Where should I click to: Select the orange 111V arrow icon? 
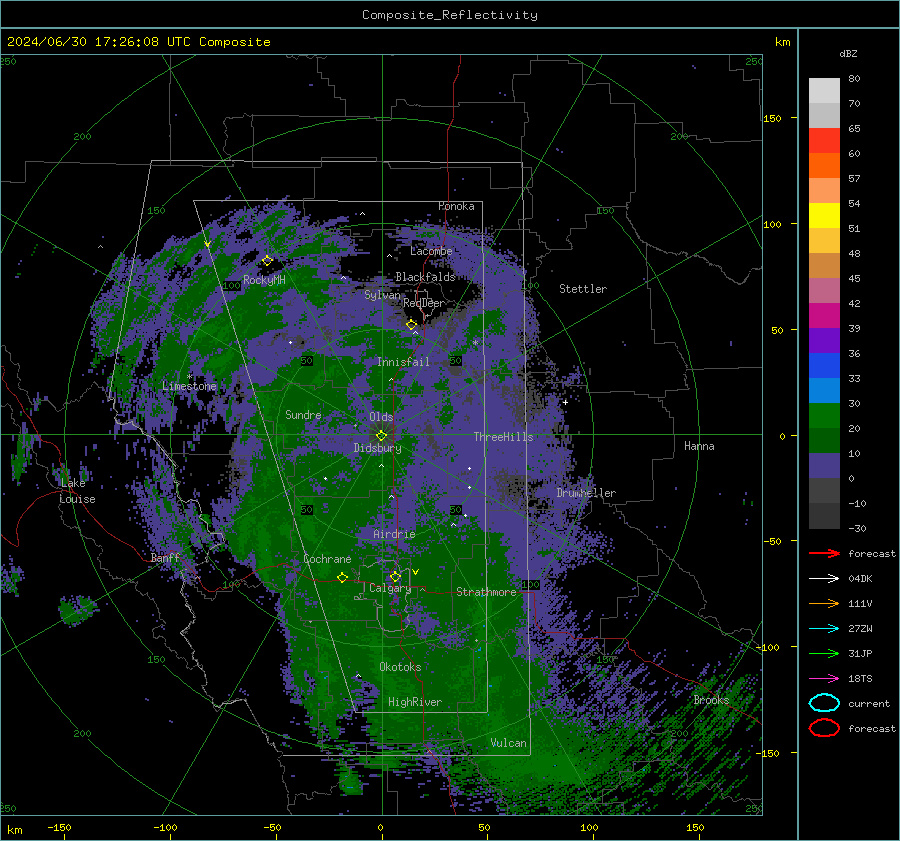coord(824,603)
